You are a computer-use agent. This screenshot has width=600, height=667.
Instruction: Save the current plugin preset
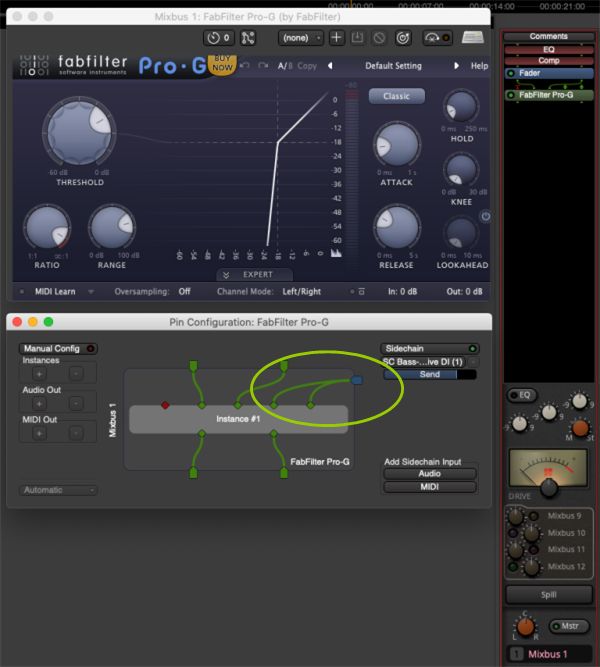tap(357, 38)
